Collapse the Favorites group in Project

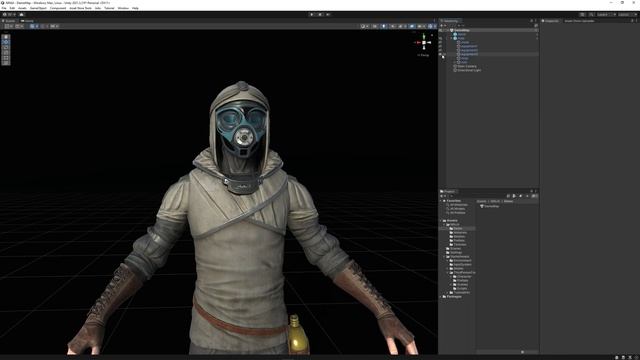click(x=441, y=201)
